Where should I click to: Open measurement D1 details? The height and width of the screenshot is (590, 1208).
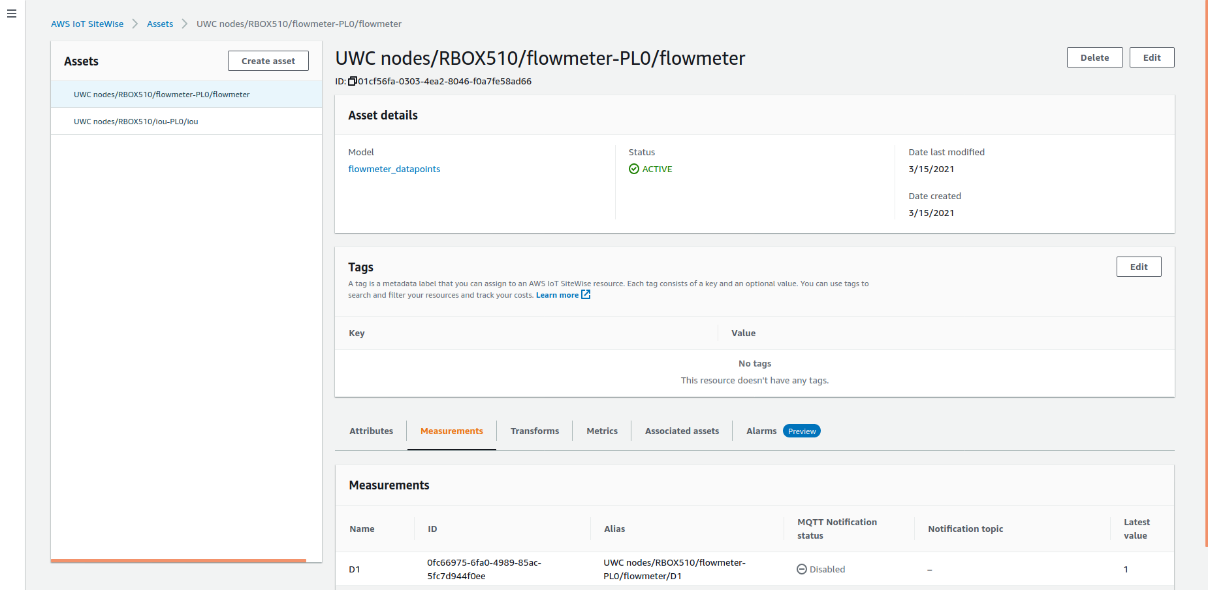354,568
